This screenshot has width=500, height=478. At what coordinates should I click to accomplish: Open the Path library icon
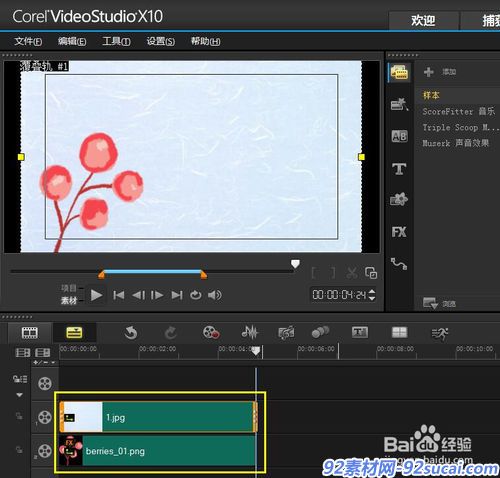pyautogui.click(x=399, y=264)
